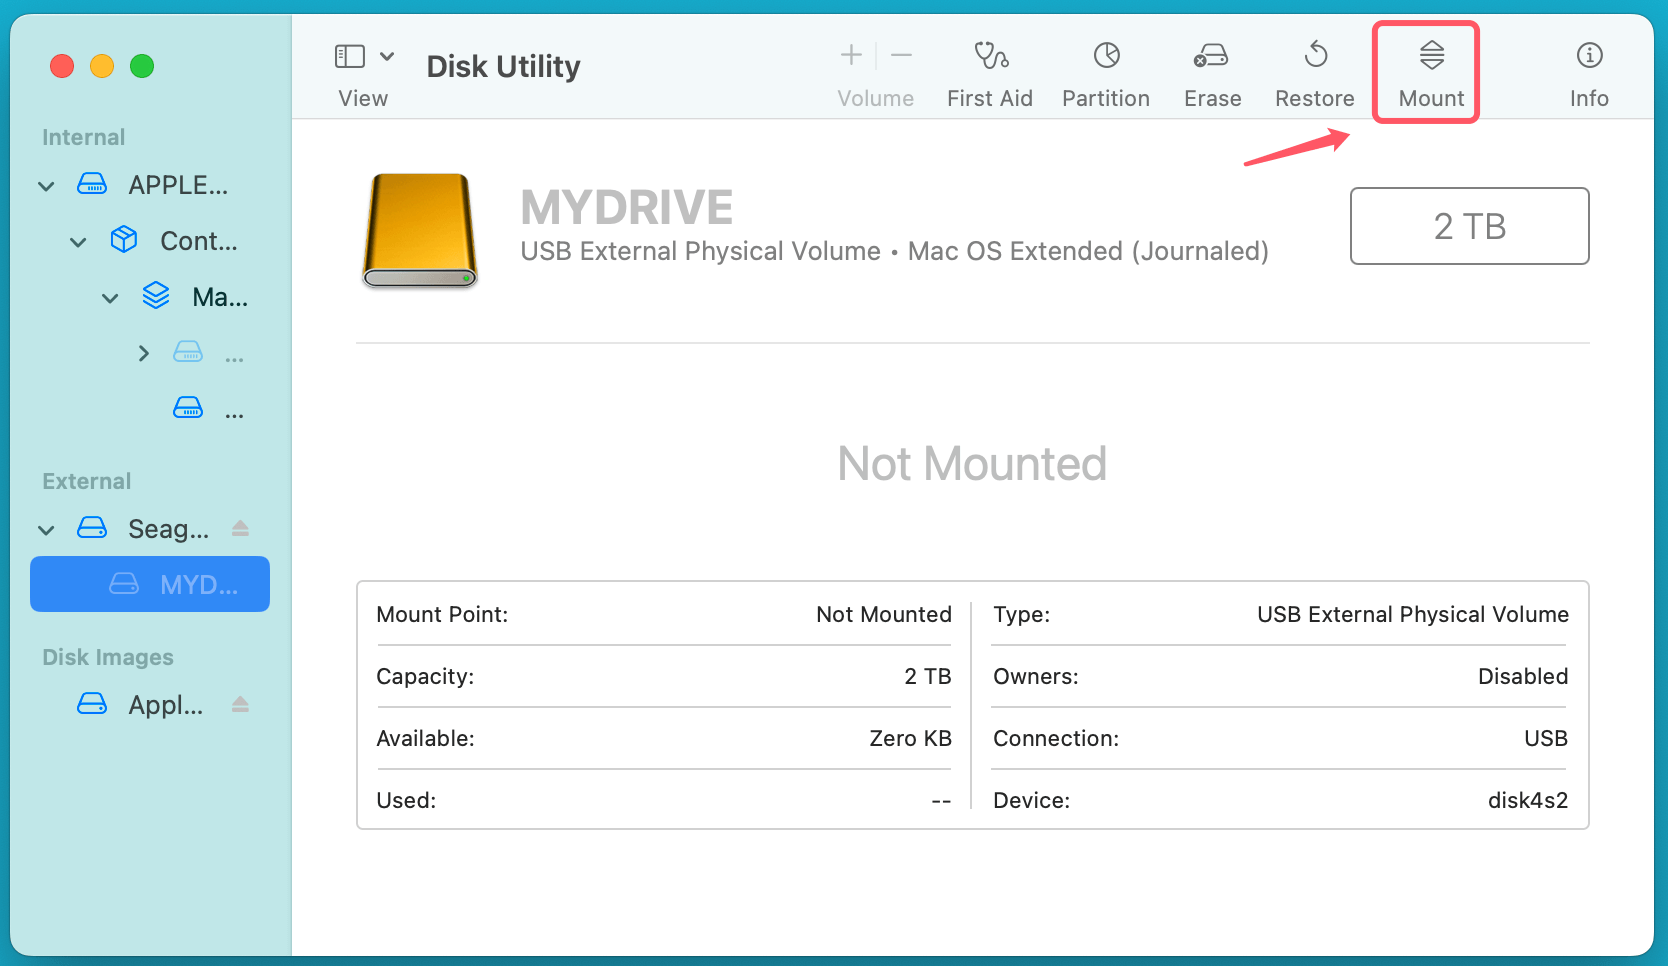Click the Not Mounted value beside Mount Point
The height and width of the screenshot is (966, 1668).
[883, 614]
